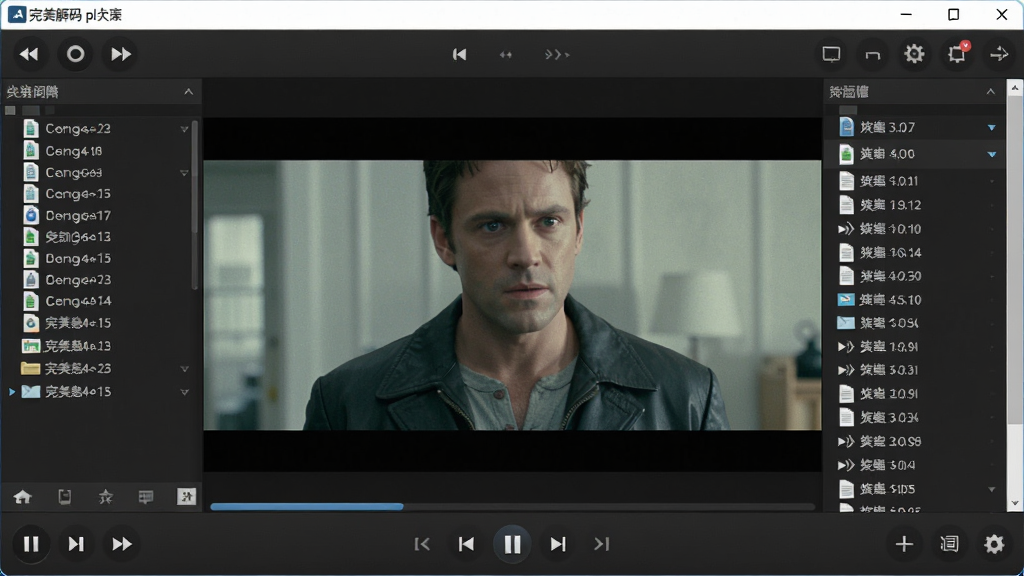Image resolution: width=1024 pixels, height=576 pixels.
Task: Click the circle record button in top toolbar
Action: pyautogui.click(x=75, y=54)
